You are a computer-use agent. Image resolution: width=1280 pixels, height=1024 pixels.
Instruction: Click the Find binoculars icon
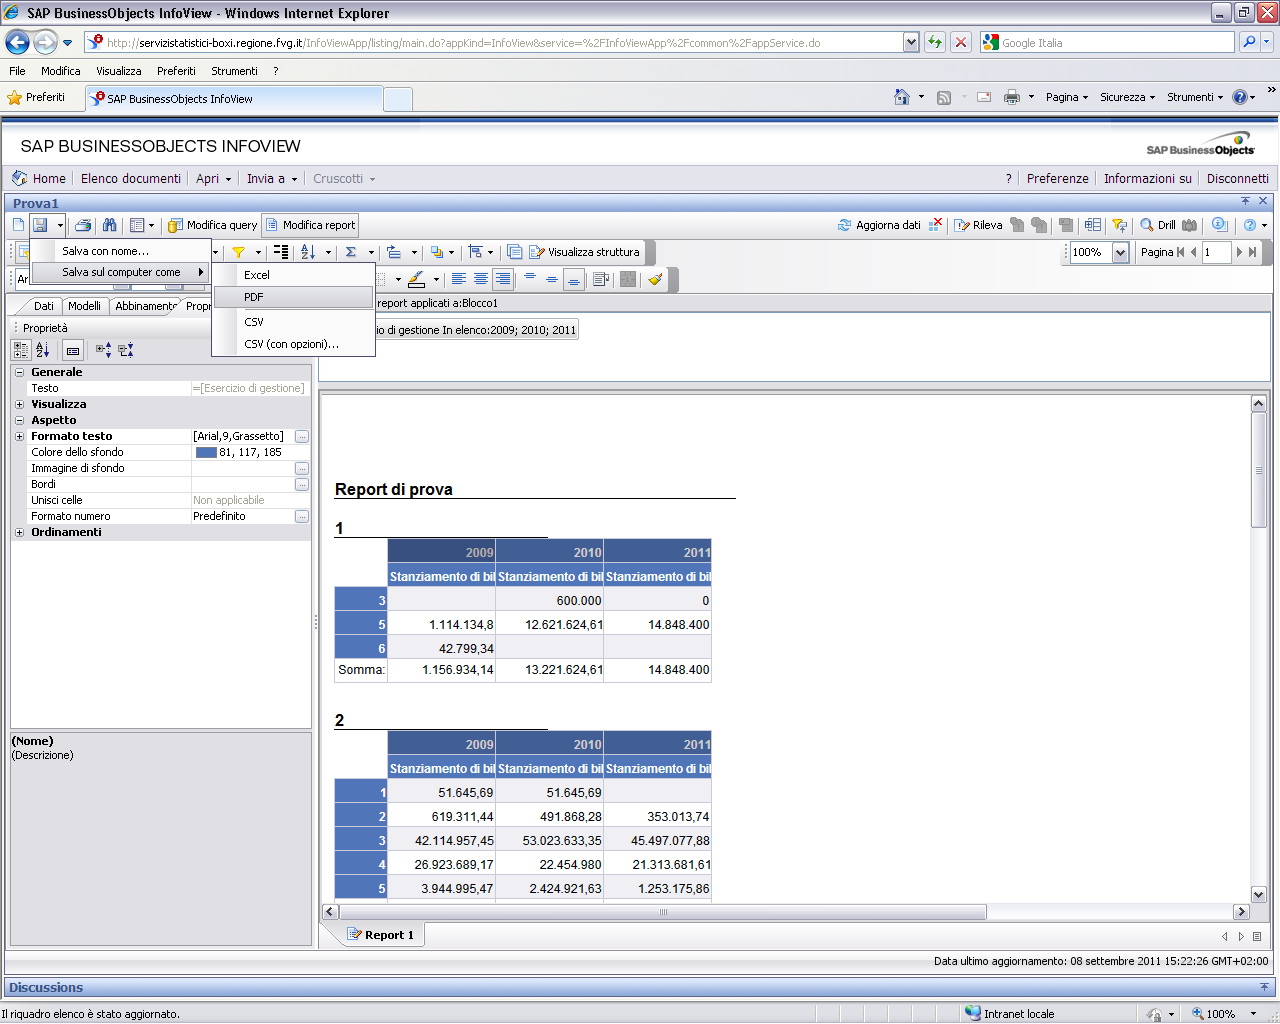(x=109, y=225)
